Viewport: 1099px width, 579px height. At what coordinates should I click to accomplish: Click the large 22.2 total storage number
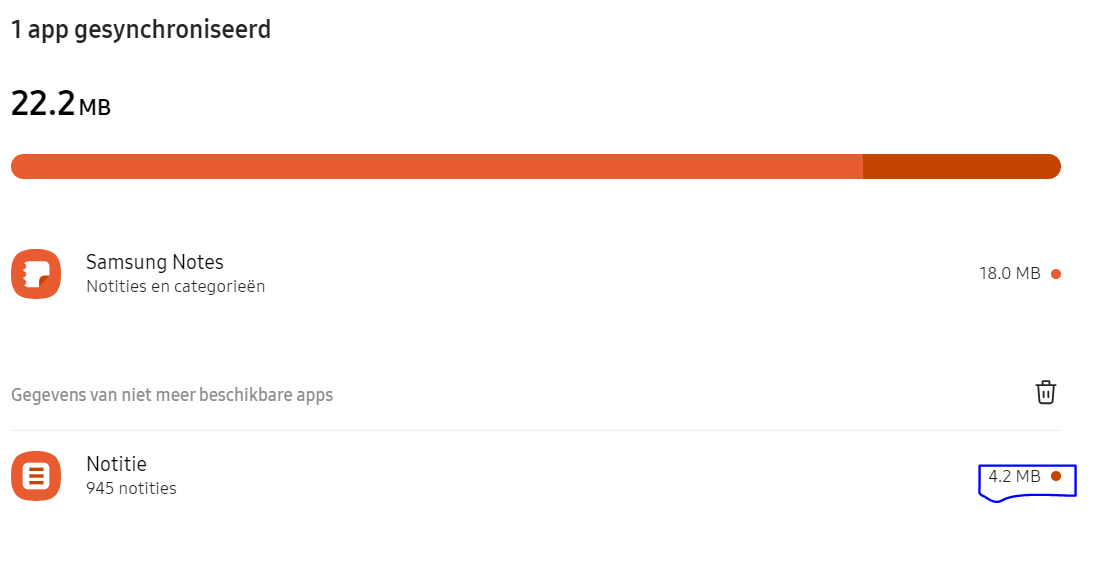click(43, 103)
